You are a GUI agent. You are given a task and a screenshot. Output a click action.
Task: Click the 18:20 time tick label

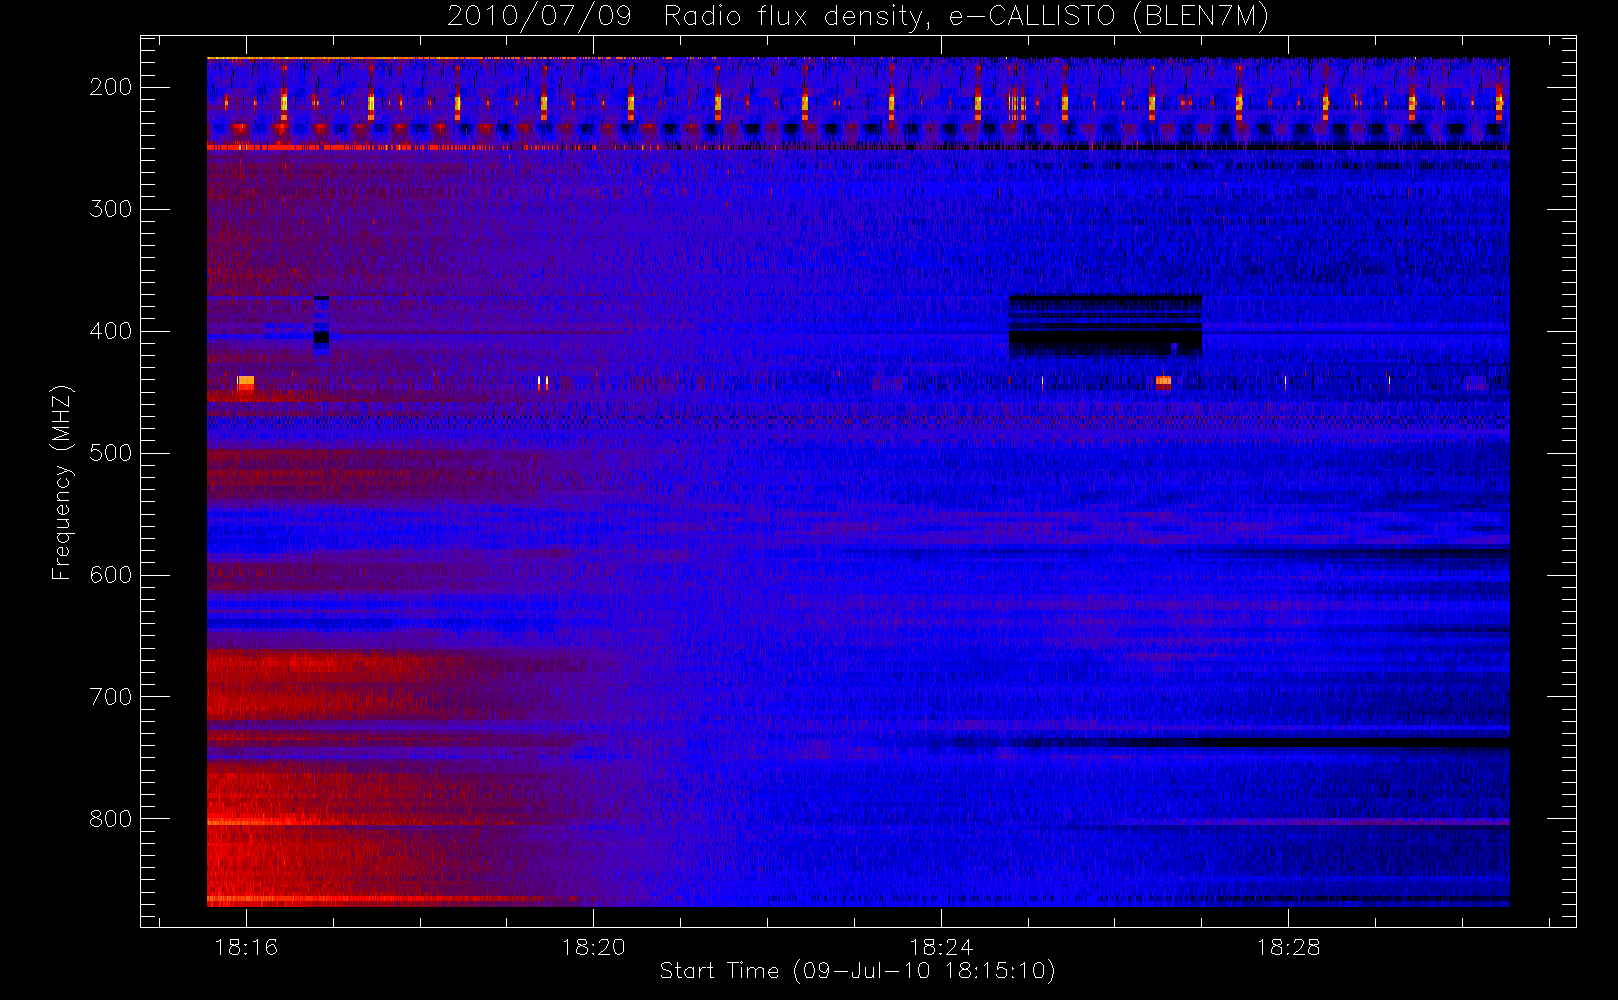(593, 946)
